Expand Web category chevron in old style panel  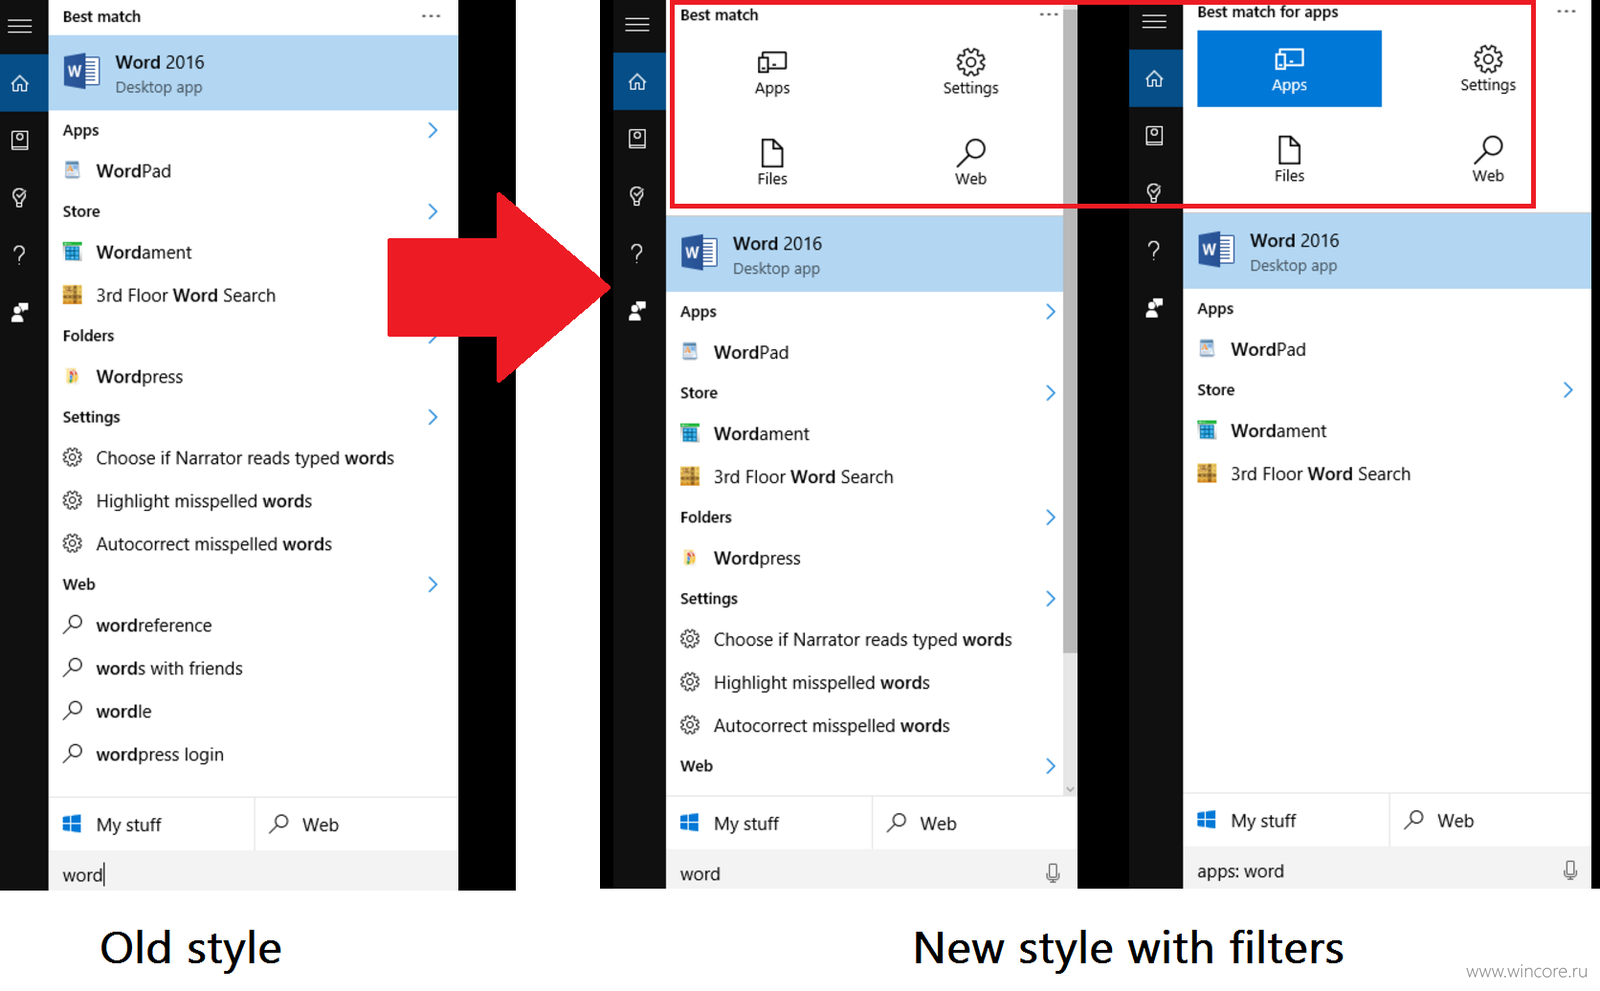(433, 584)
